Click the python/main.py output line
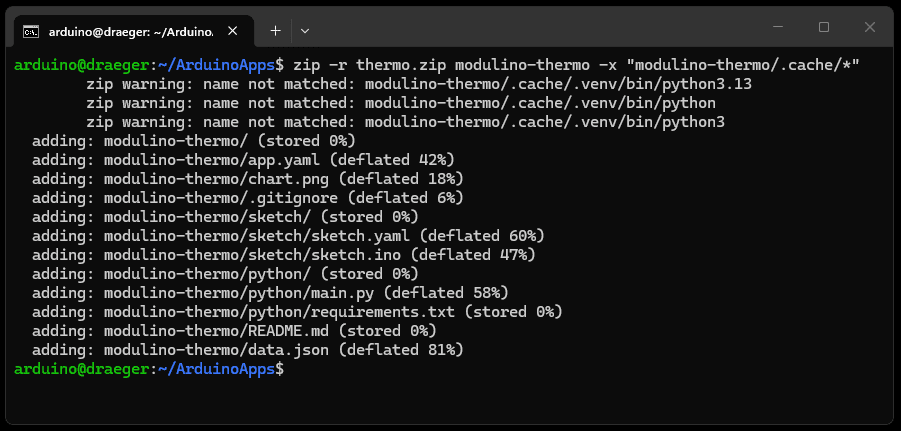The width and height of the screenshot is (901, 431). [270, 293]
